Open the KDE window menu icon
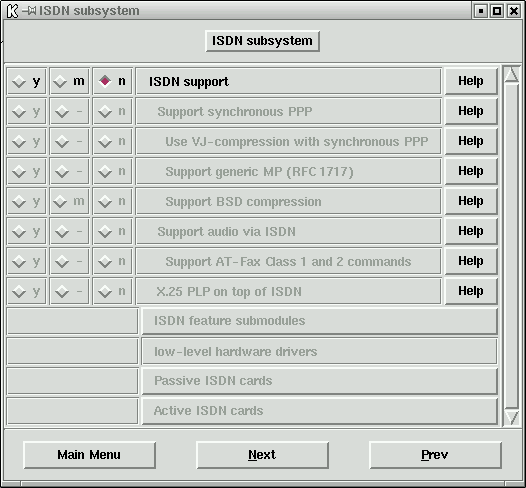The height and width of the screenshot is (488, 526). coord(12,11)
